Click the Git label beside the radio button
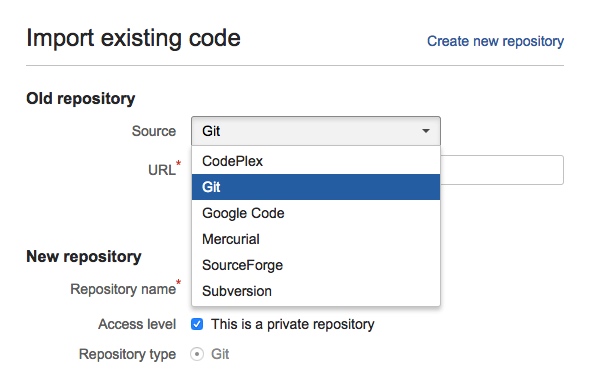 pyautogui.click(x=220, y=354)
